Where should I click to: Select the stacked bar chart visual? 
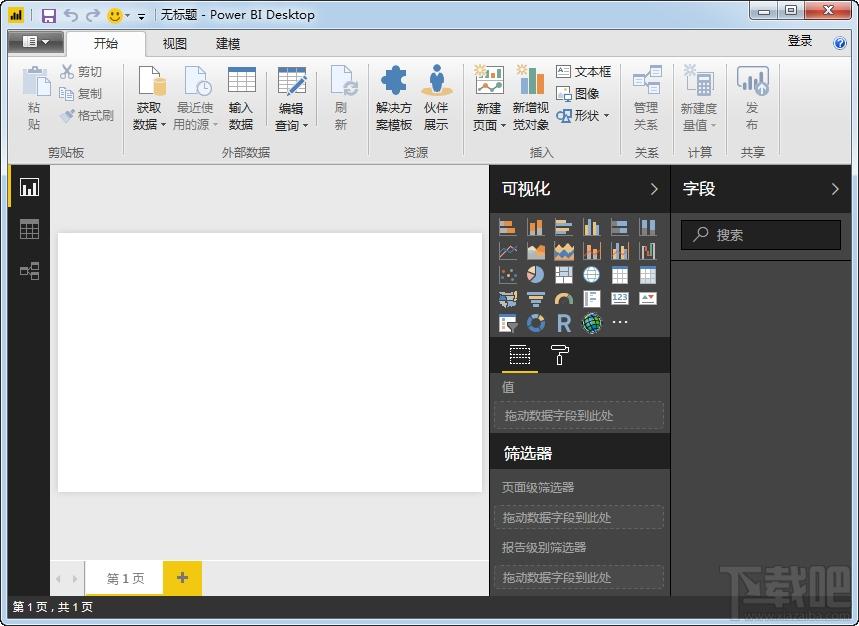[508, 227]
